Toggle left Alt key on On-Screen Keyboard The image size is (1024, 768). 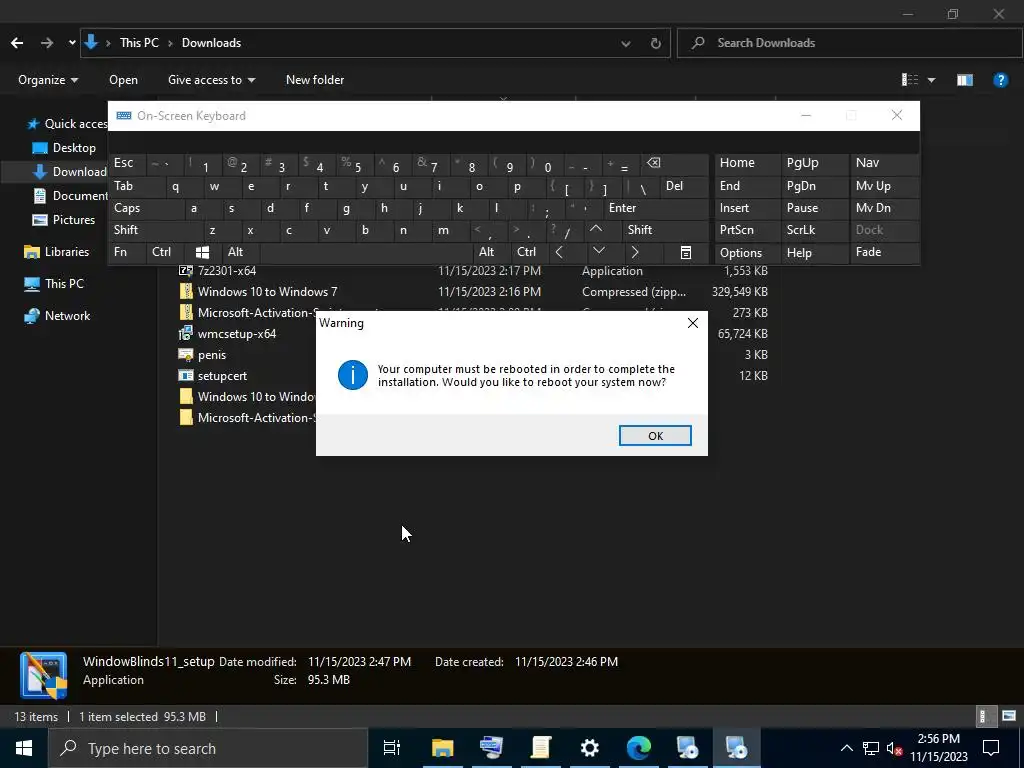(241, 252)
